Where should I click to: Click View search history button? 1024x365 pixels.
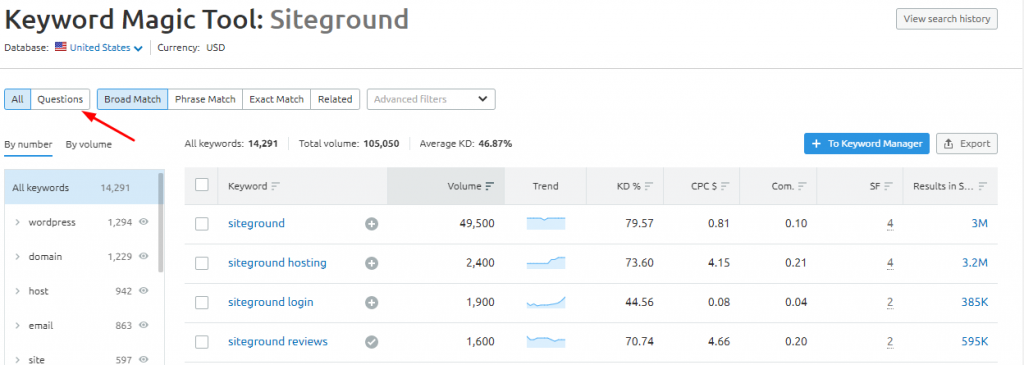947,19
